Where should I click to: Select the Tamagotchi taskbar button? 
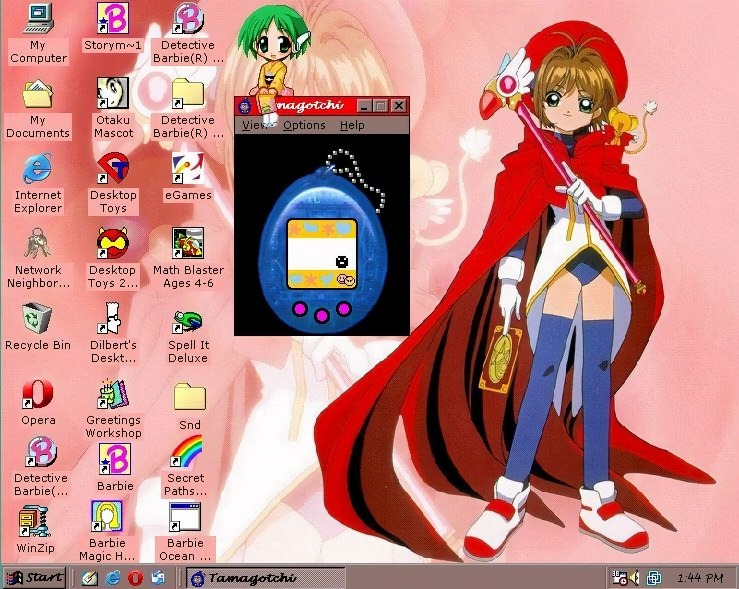(x=266, y=578)
